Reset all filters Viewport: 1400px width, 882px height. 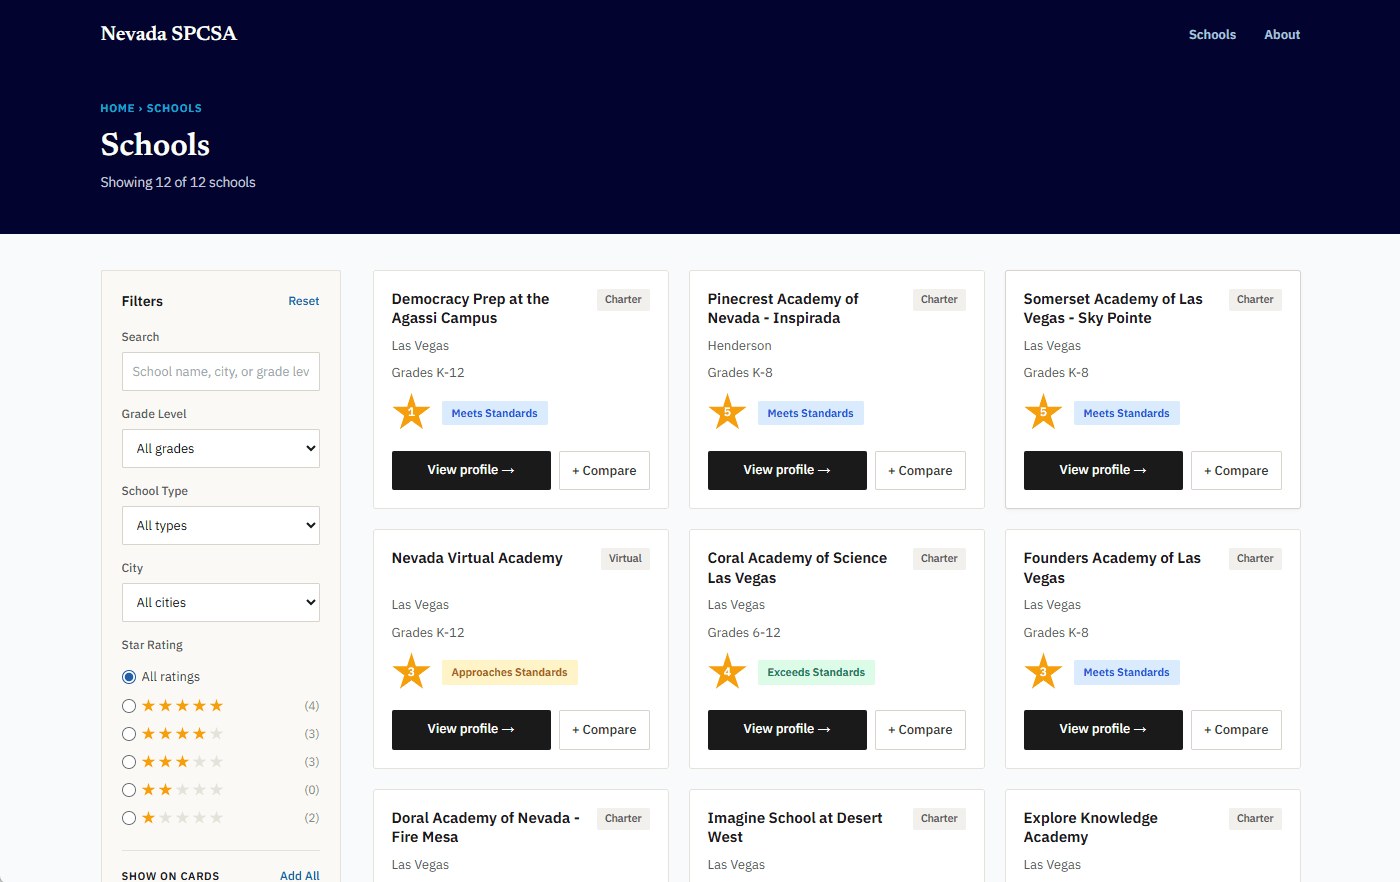tap(304, 301)
